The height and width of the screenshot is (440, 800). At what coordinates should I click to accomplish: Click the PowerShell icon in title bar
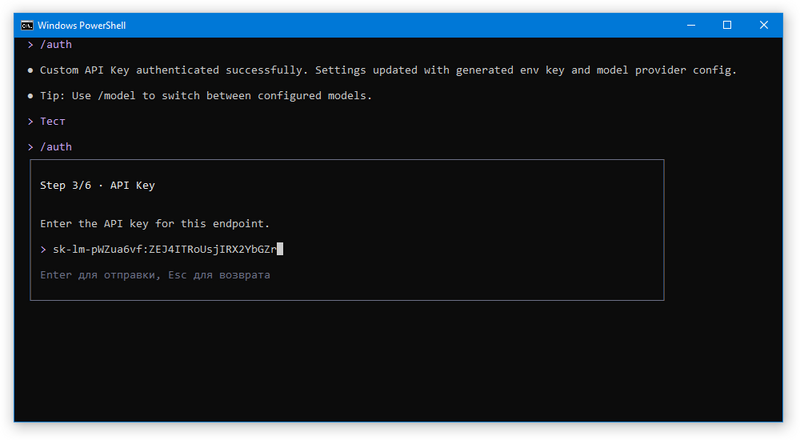(x=27, y=26)
